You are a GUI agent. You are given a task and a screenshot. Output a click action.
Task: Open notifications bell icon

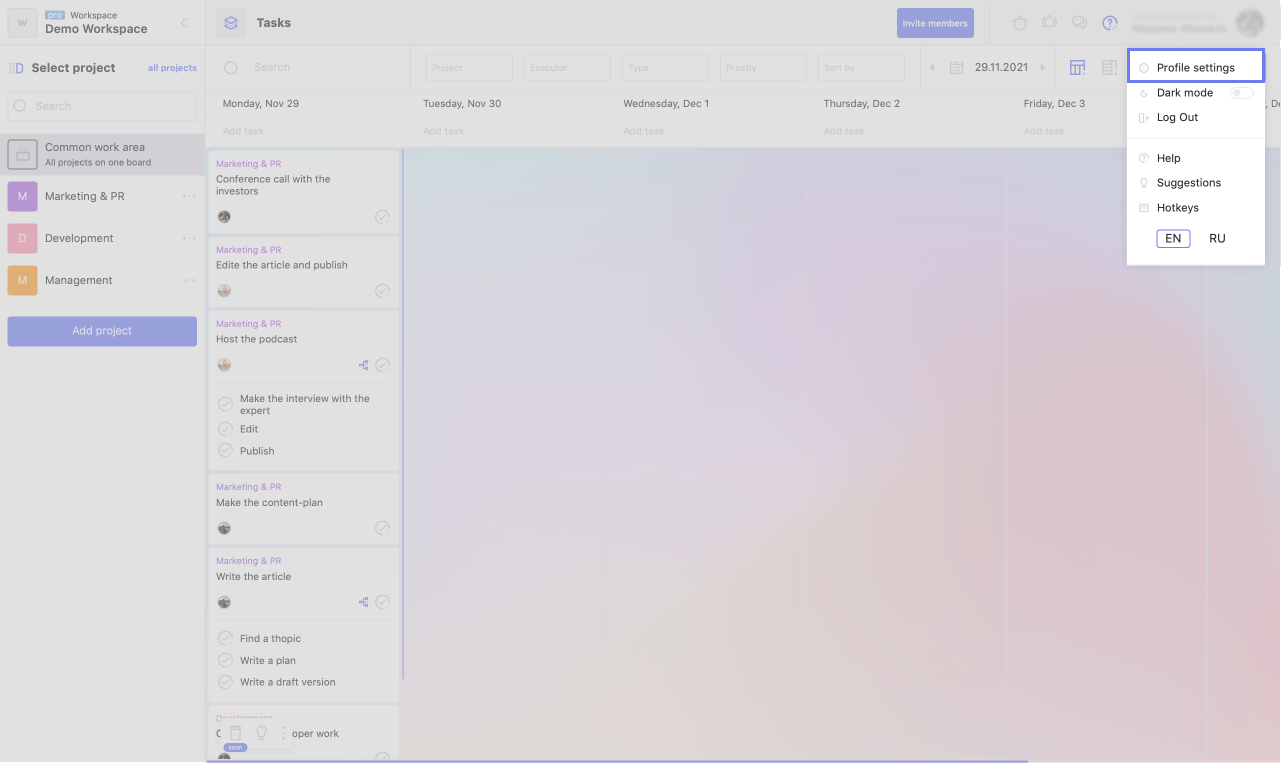1049,23
